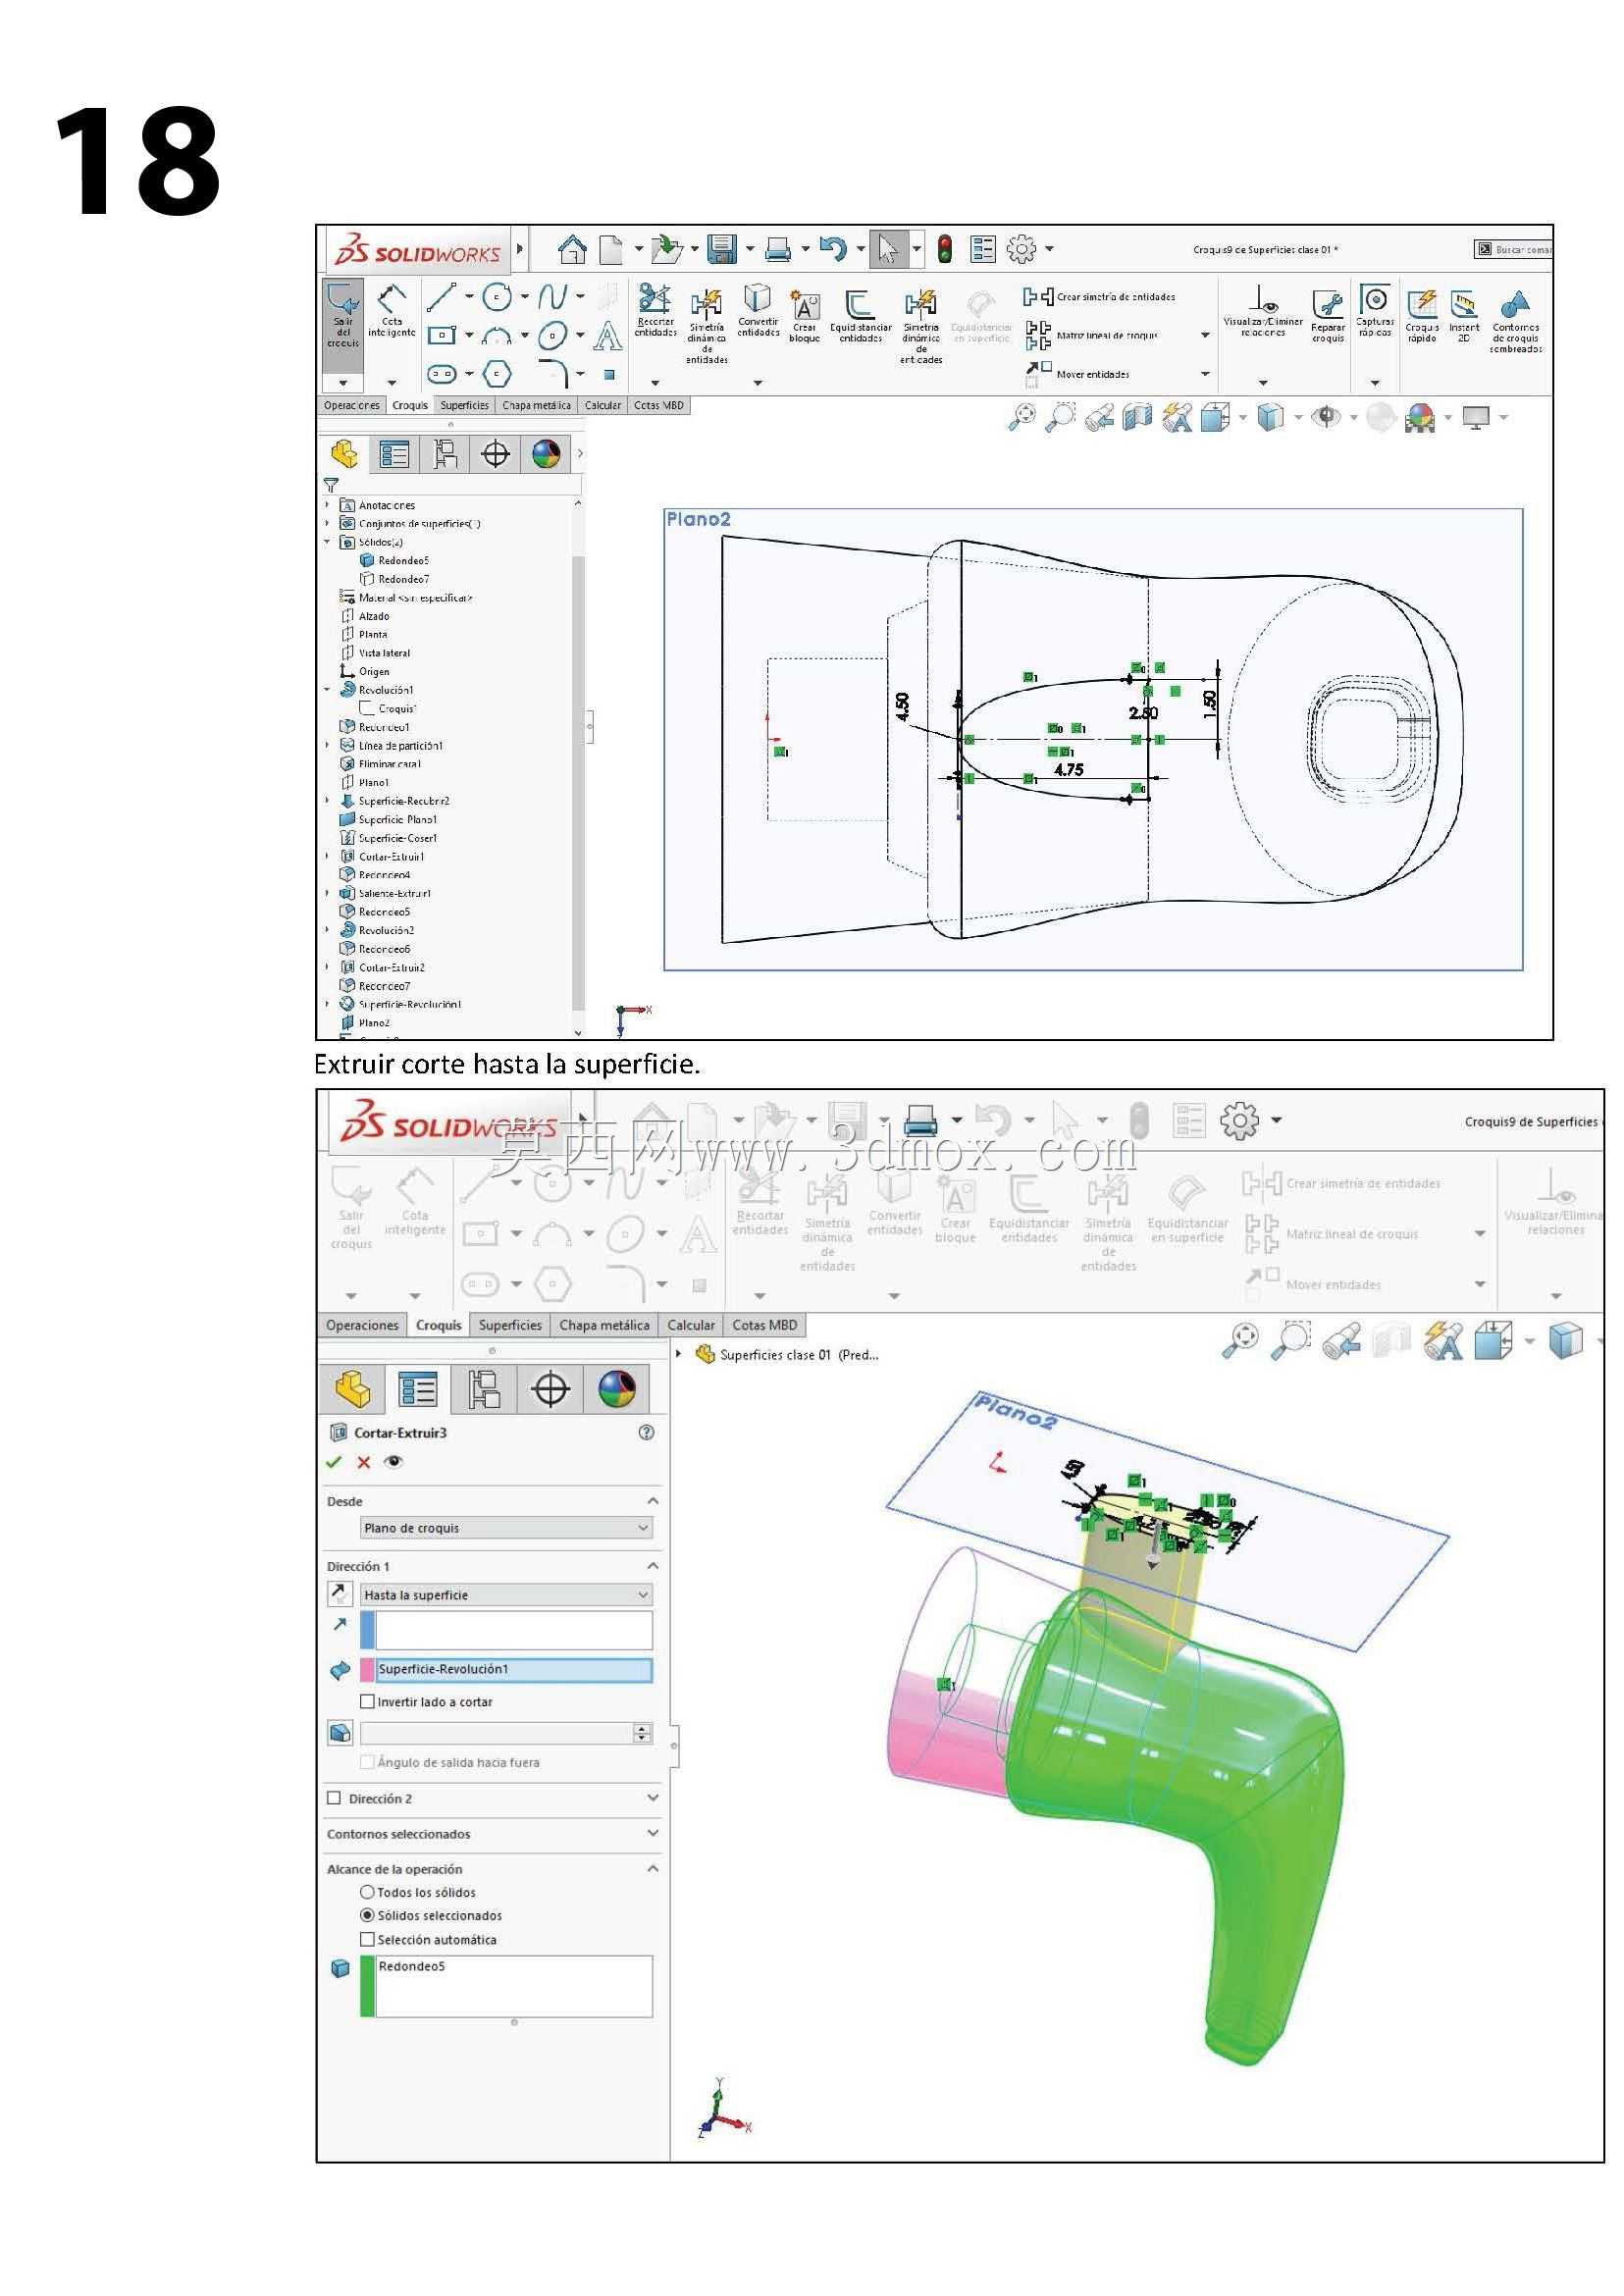This screenshot has height=2296, width=1624.
Task: Click the Save diskette icon in sketch-editing window
Action: 722,249
